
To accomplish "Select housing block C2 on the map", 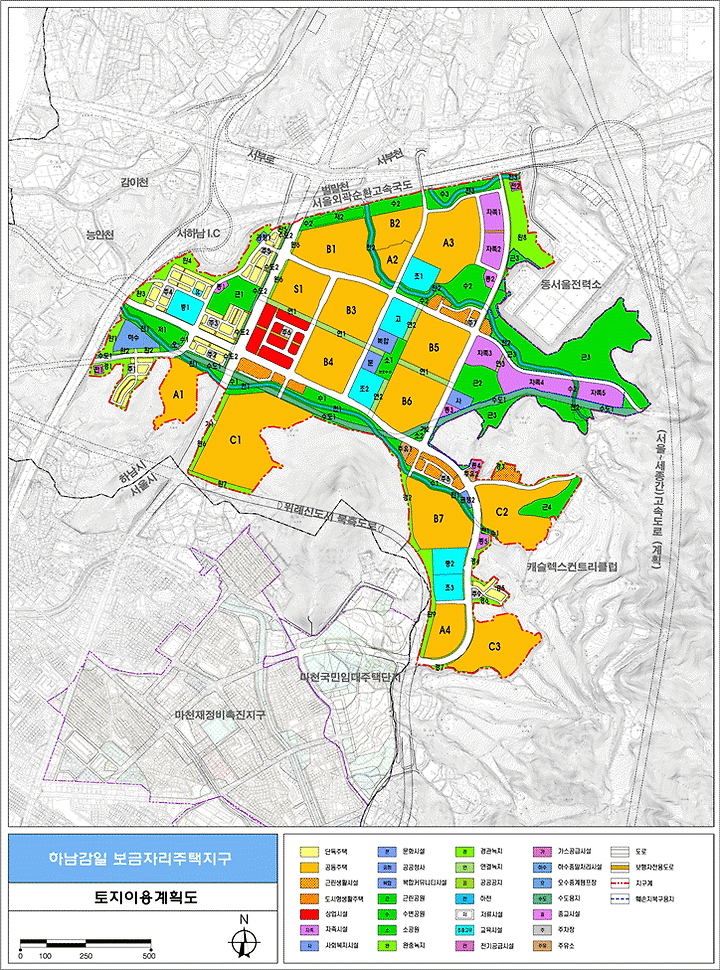I will tap(502, 512).
